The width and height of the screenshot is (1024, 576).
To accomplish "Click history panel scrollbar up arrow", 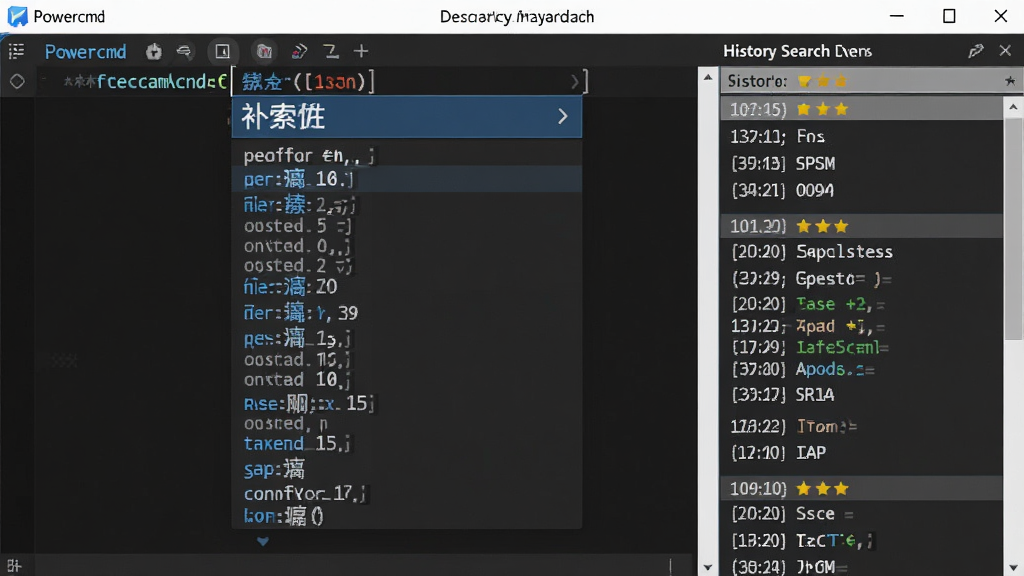I will (1013, 106).
